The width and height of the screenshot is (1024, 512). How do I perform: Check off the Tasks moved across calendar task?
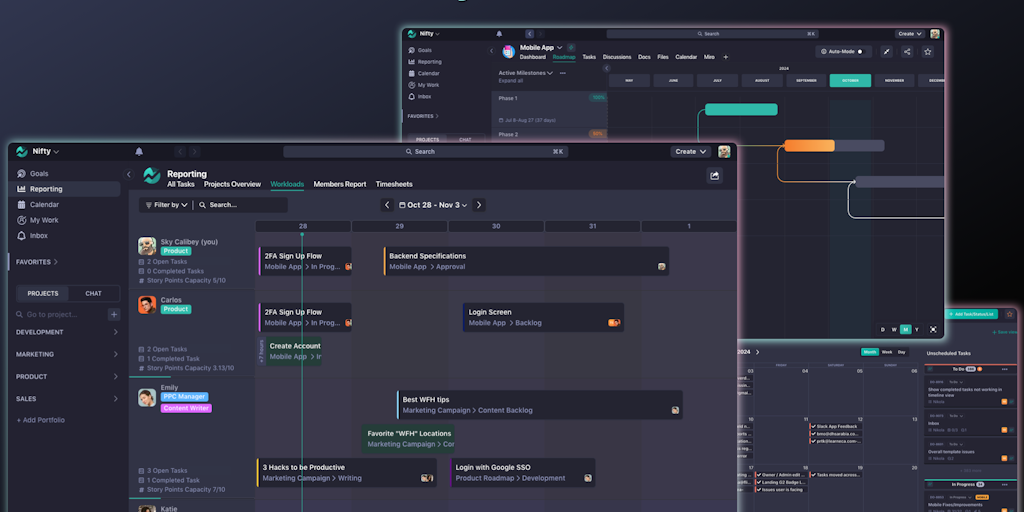(814, 475)
